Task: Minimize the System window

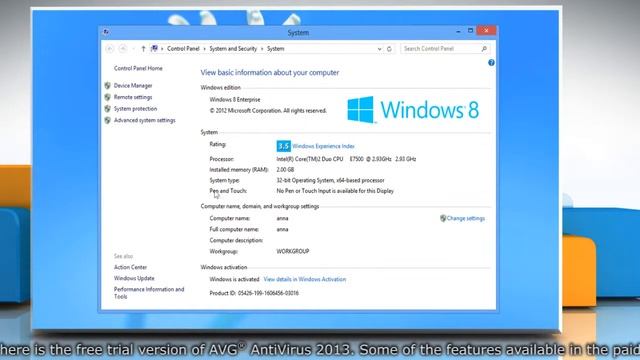Action: coord(458,31)
